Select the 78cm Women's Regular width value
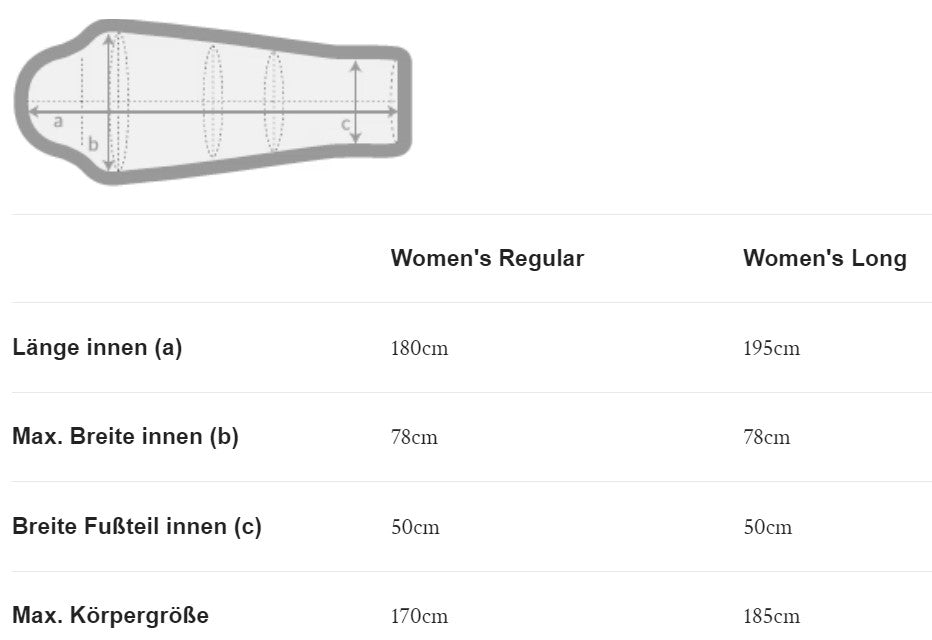Image resolution: width=932 pixels, height=640 pixels. click(414, 438)
